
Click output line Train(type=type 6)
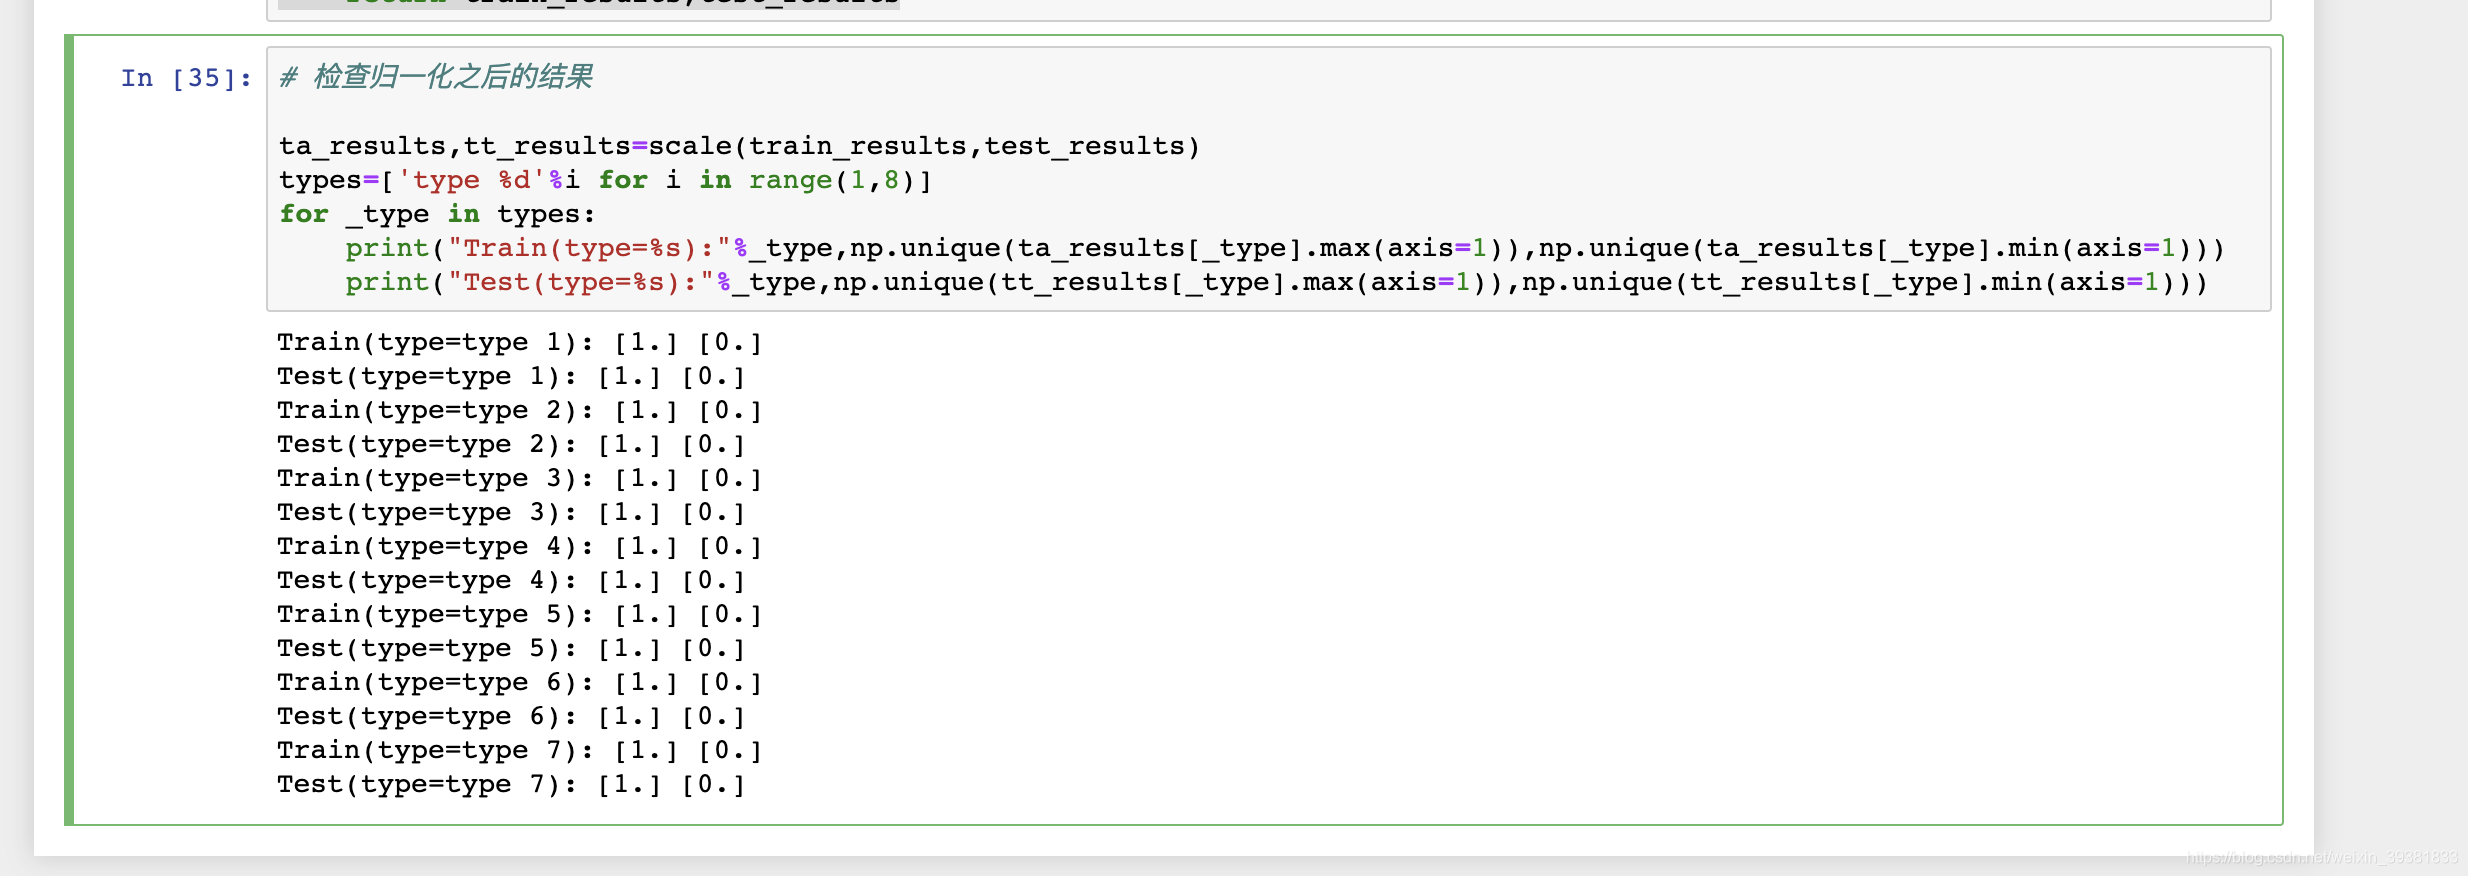point(520,683)
